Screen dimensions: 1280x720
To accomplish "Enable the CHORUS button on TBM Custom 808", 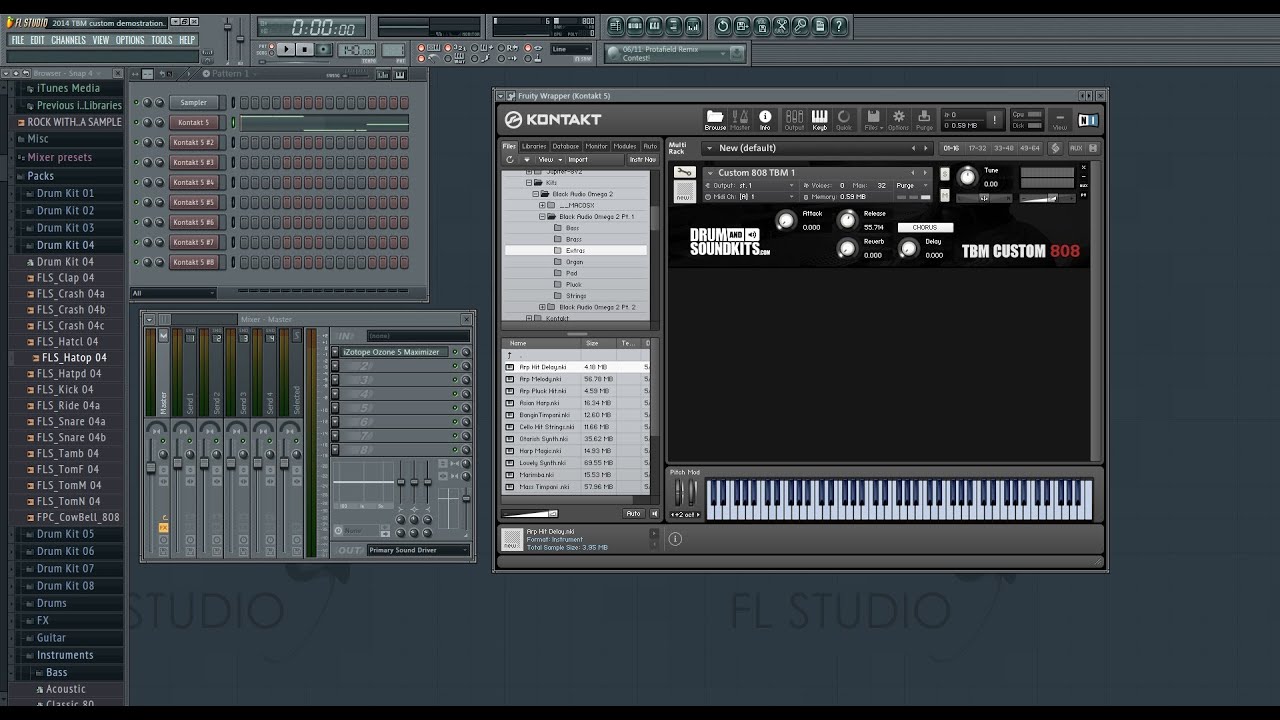I will (925, 227).
